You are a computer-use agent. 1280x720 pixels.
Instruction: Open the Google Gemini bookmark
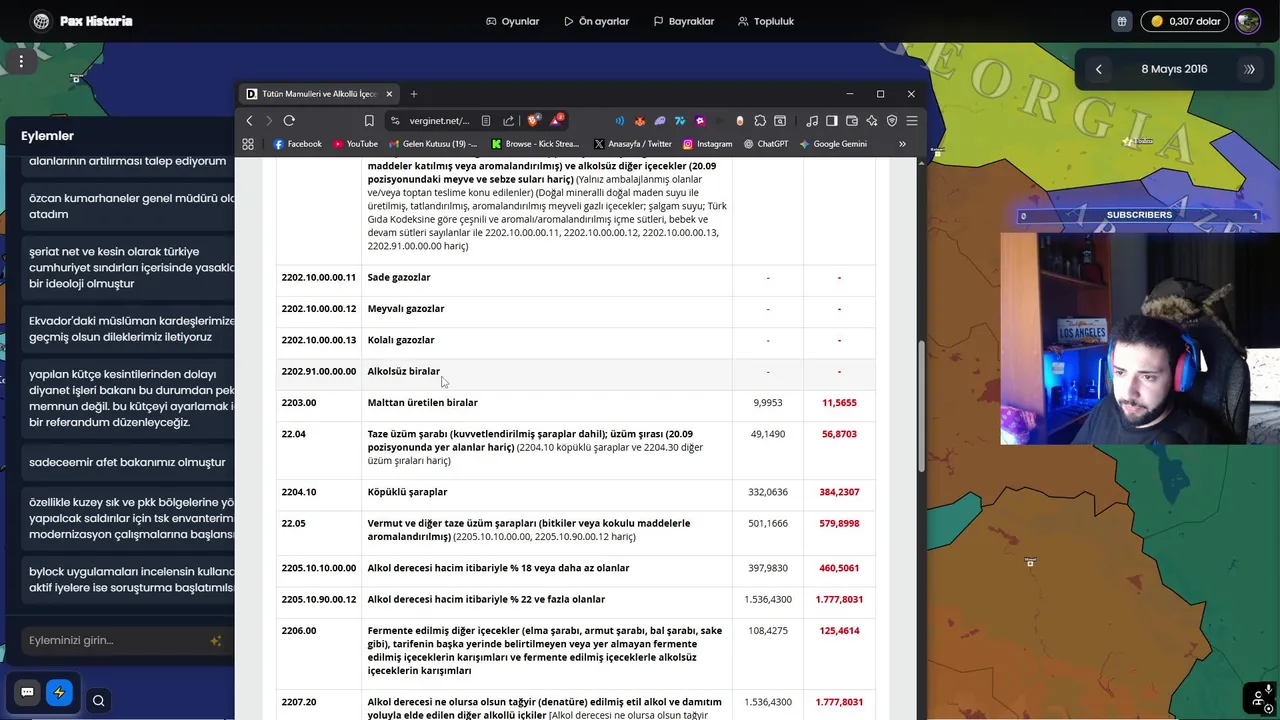pos(833,144)
